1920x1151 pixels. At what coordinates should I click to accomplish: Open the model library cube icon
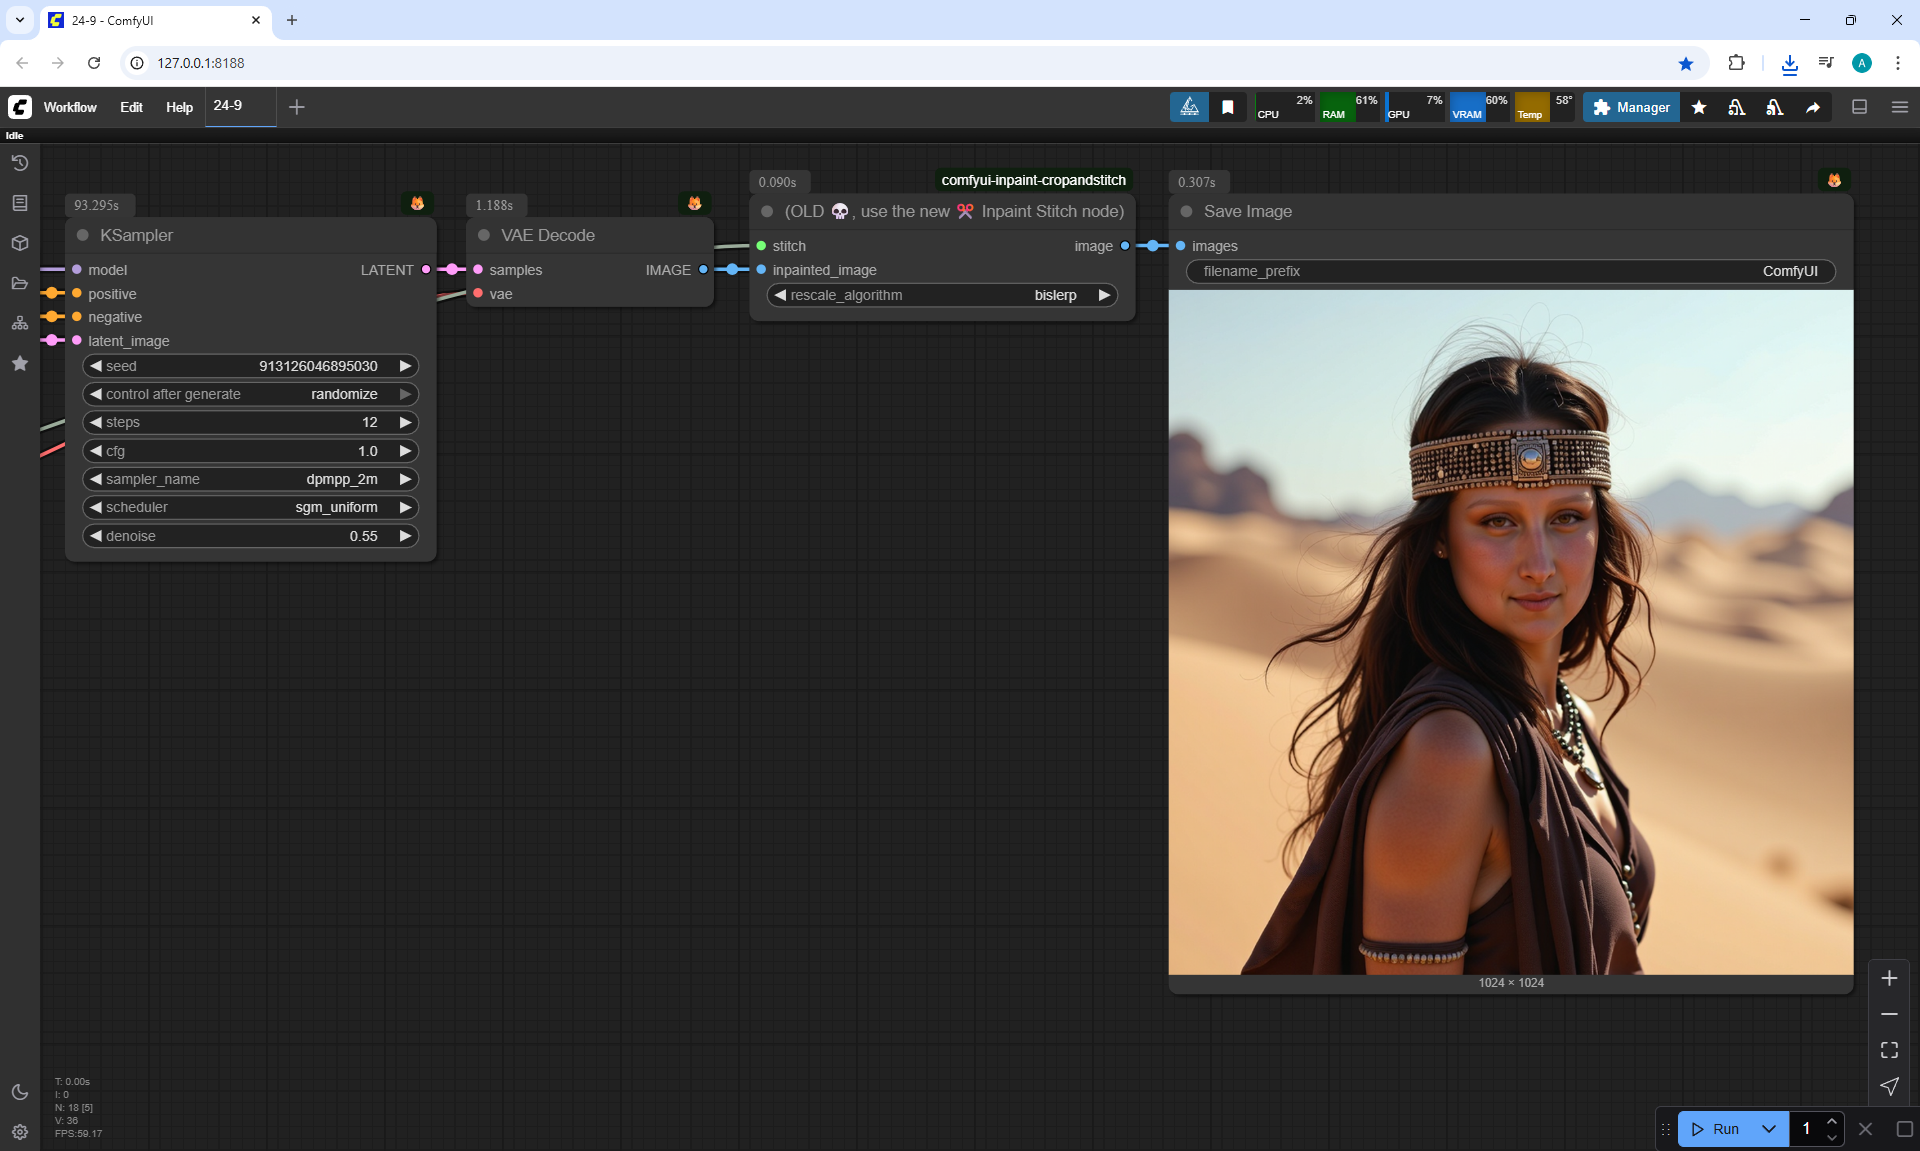pyautogui.click(x=20, y=243)
